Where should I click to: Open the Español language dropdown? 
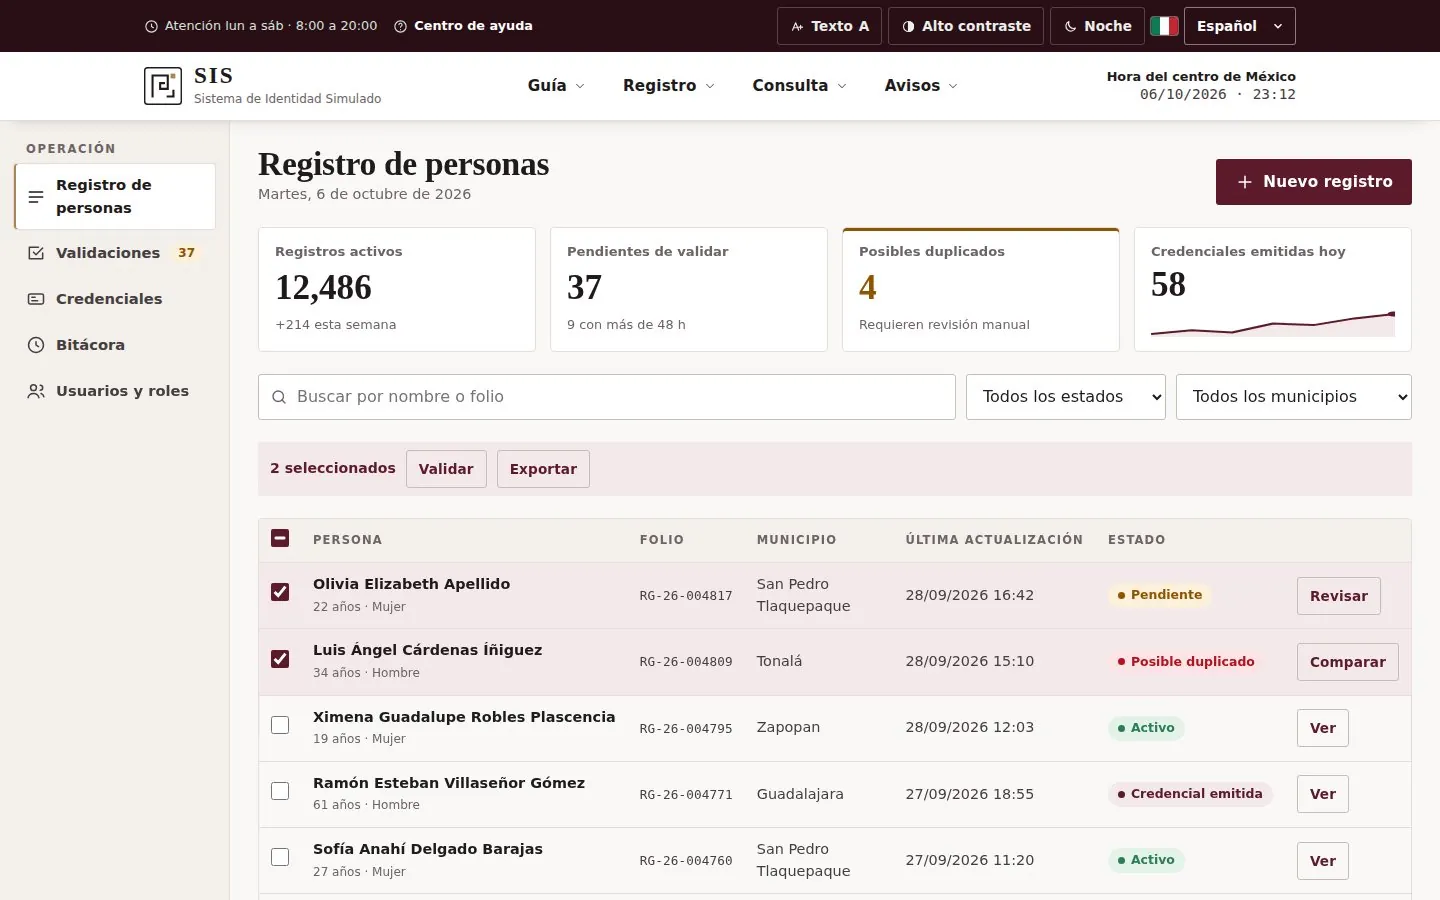[1239, 26]
